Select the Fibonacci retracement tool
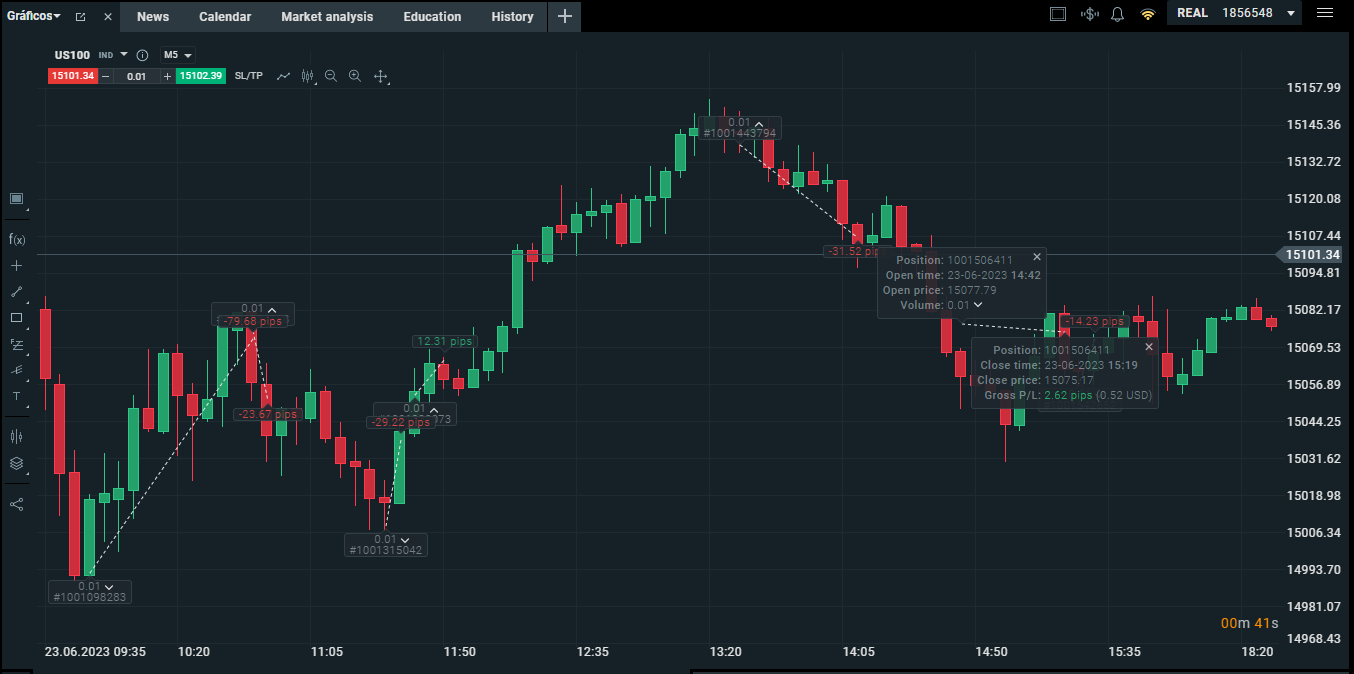 (x=16, y=344)
